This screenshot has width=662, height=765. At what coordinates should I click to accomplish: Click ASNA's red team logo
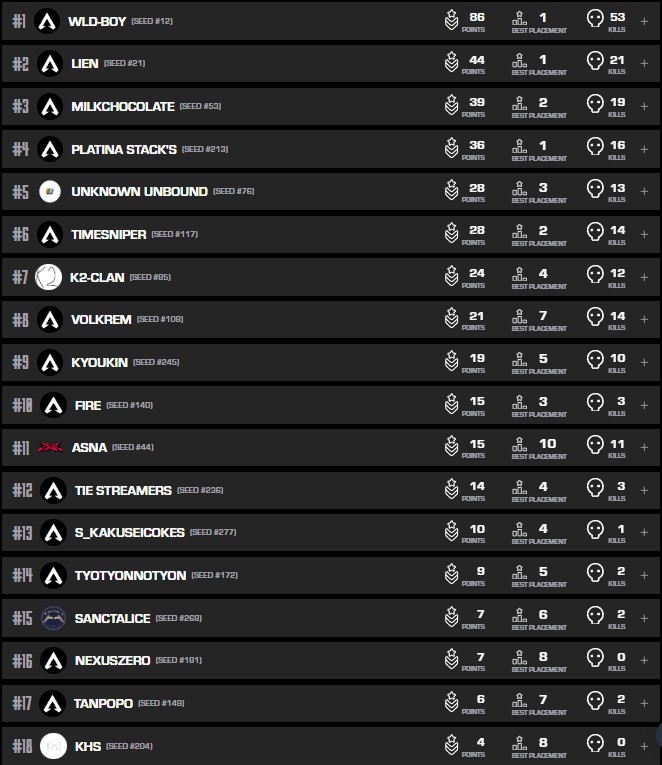pos(50,447)
